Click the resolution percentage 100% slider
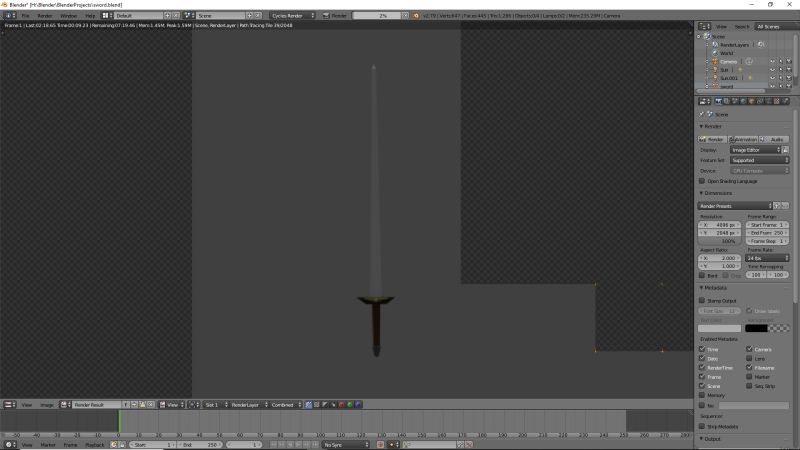The image size is (800, 450). point(719,241)
